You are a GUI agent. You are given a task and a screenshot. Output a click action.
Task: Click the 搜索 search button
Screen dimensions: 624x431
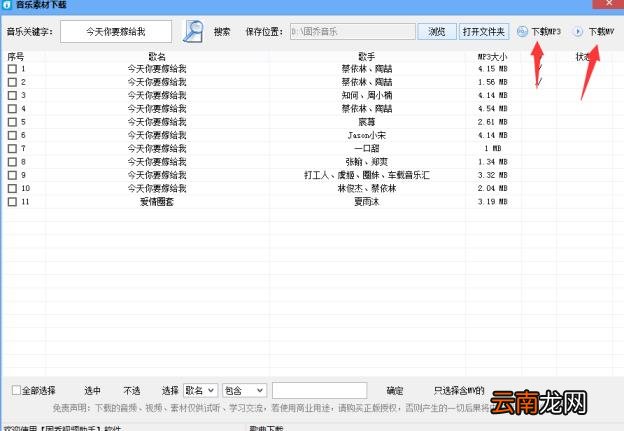coord(222,31)
